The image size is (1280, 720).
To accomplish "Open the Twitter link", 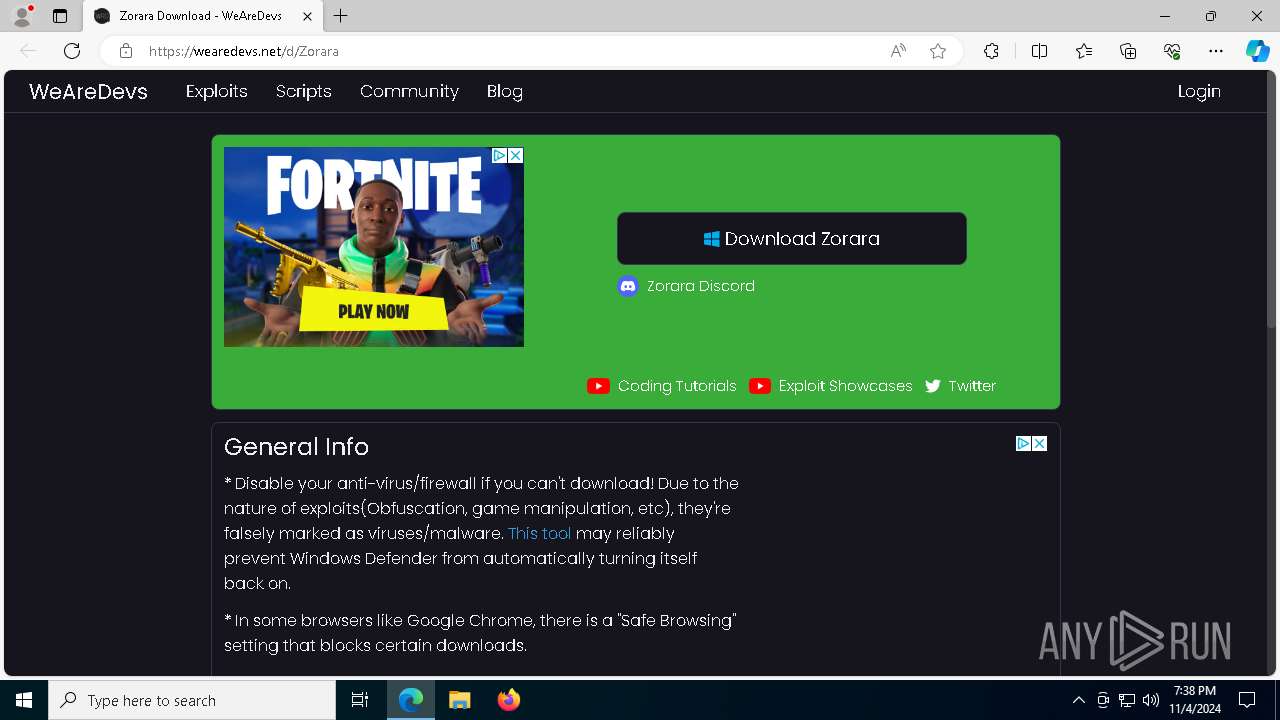I will click(x=960, y=386).
